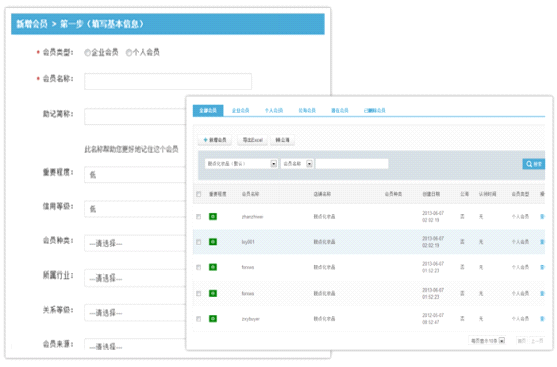
Task: Open member name zxybuyer
Action: tap(250, 319)
